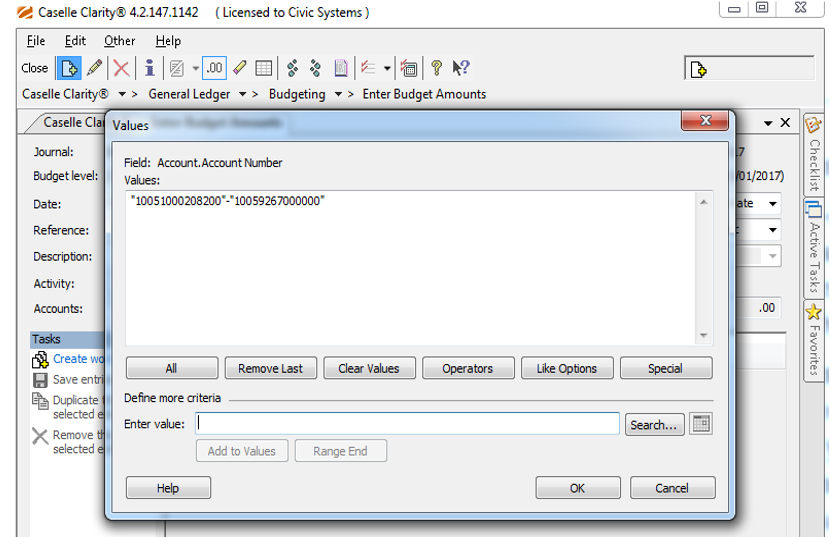Click the .00 amount field at right

pos(759,308)
